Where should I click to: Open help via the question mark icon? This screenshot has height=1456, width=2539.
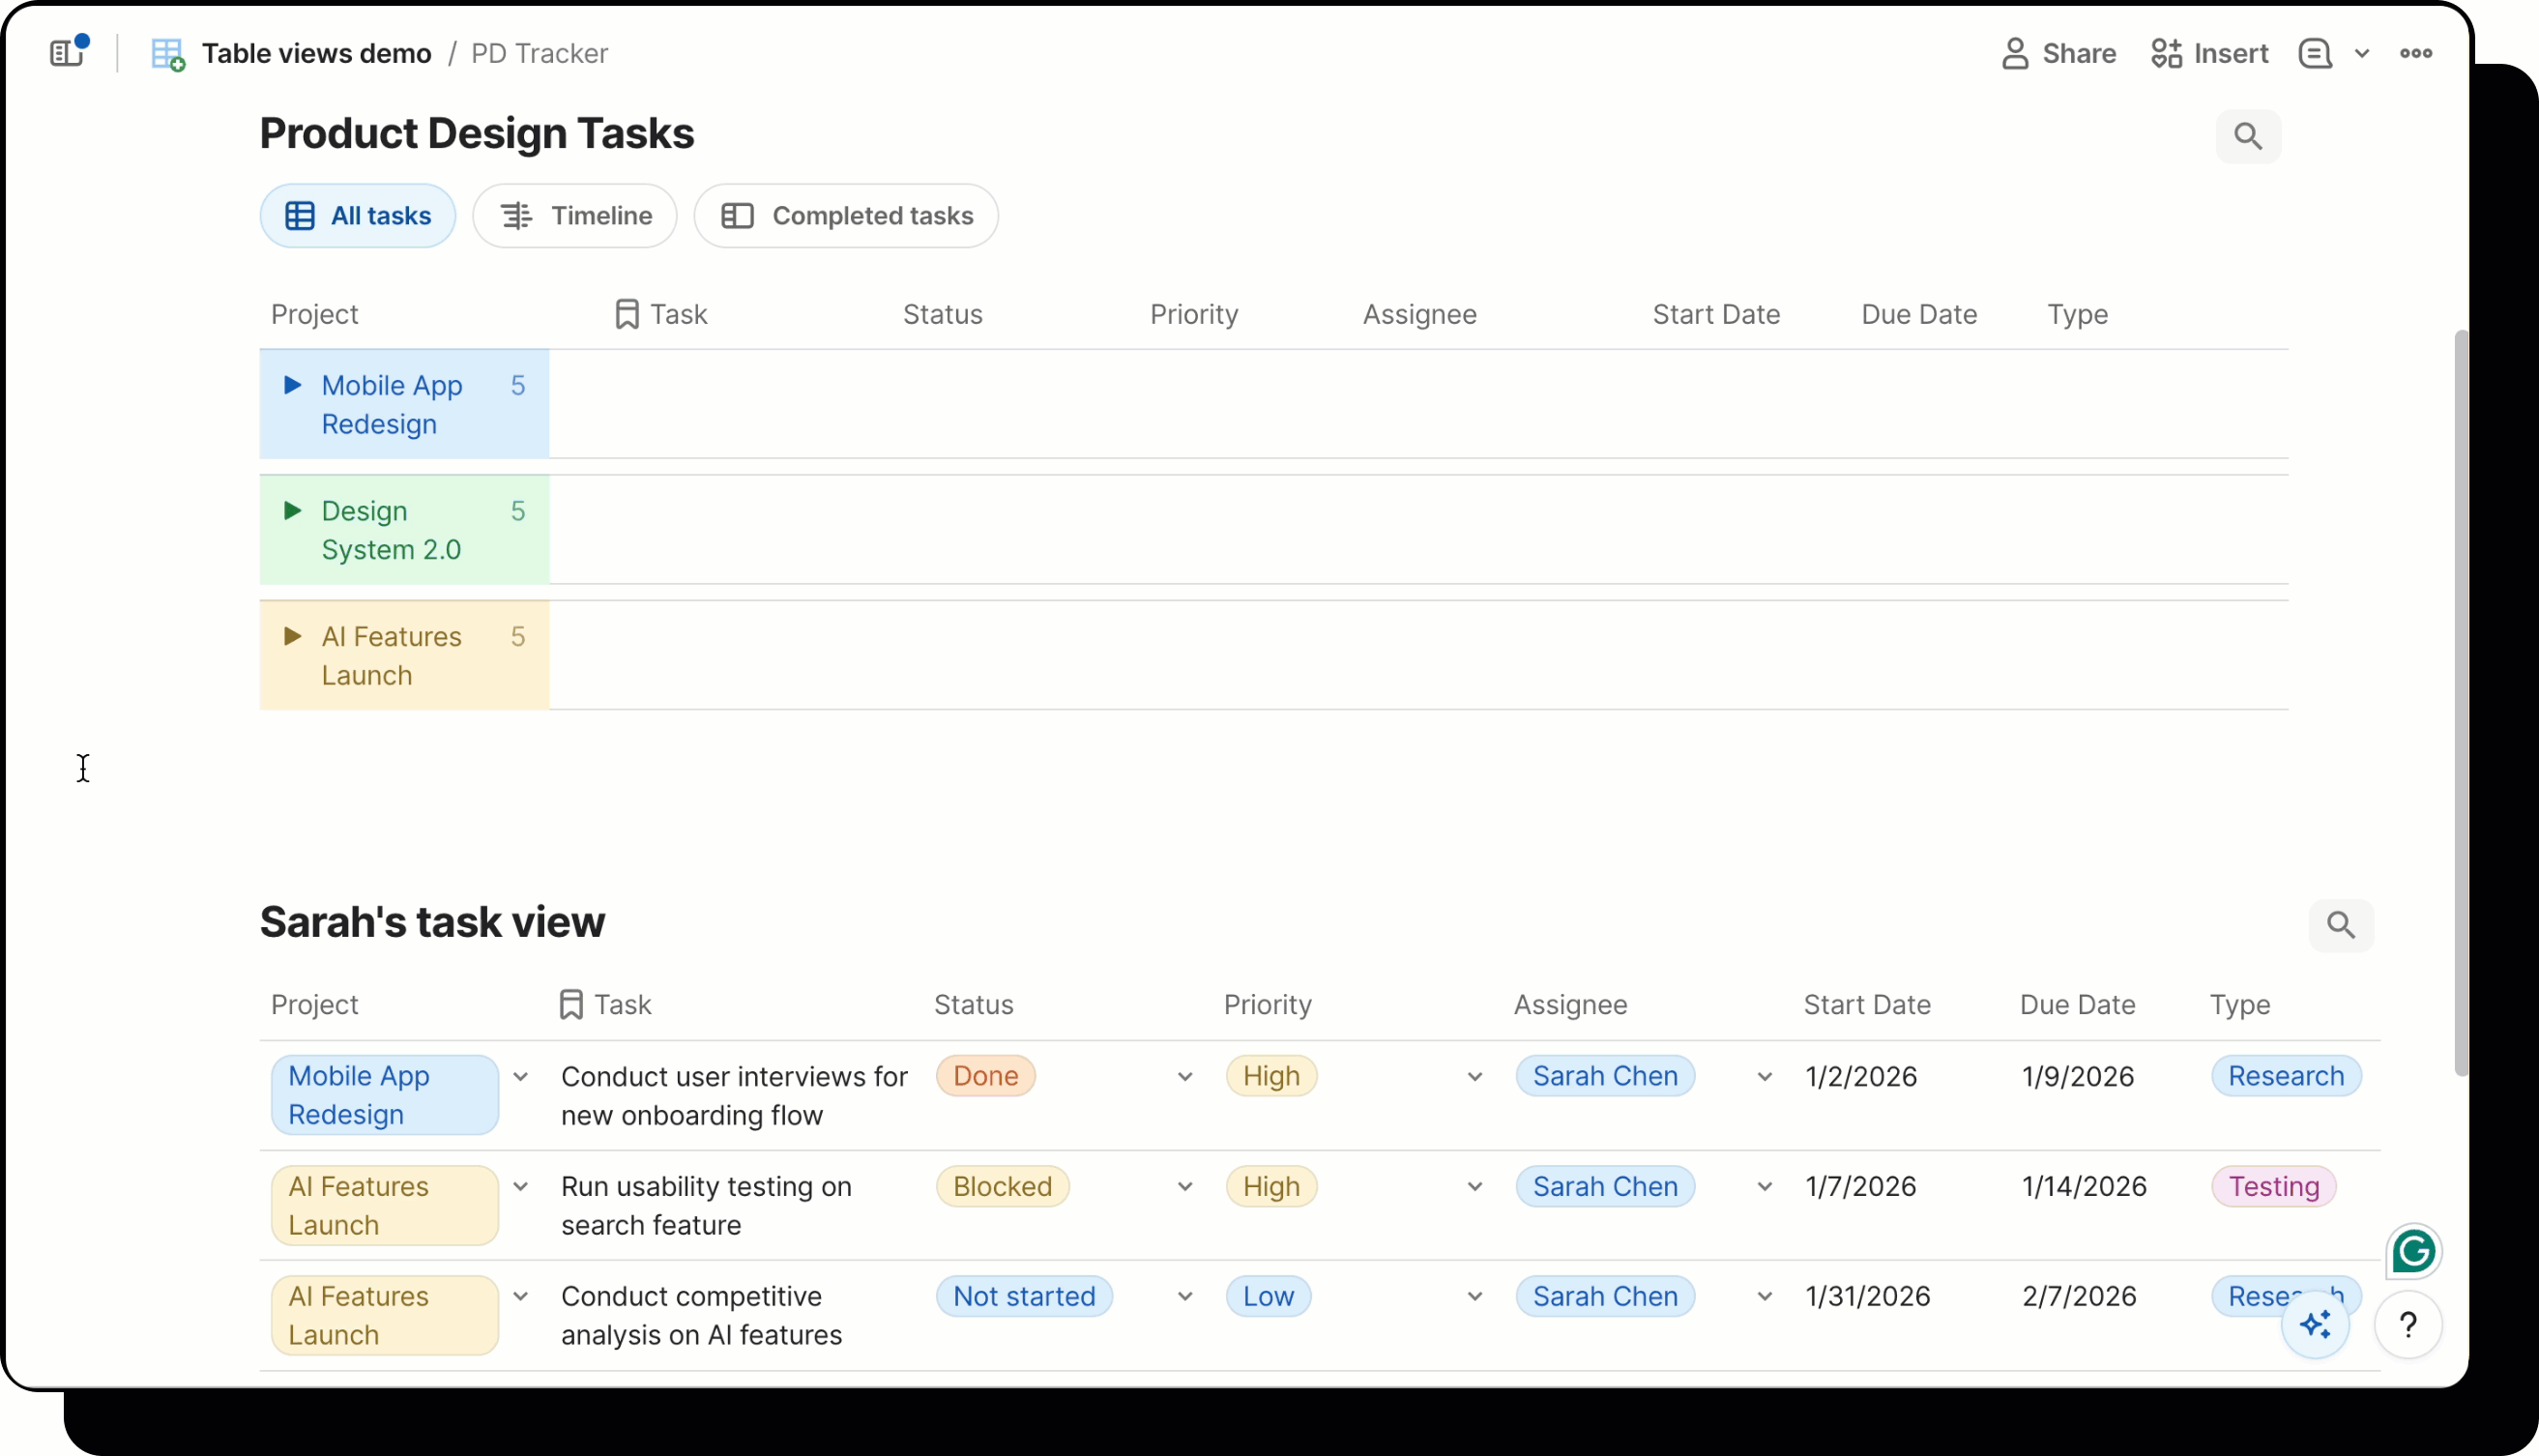point(2409,1325)
